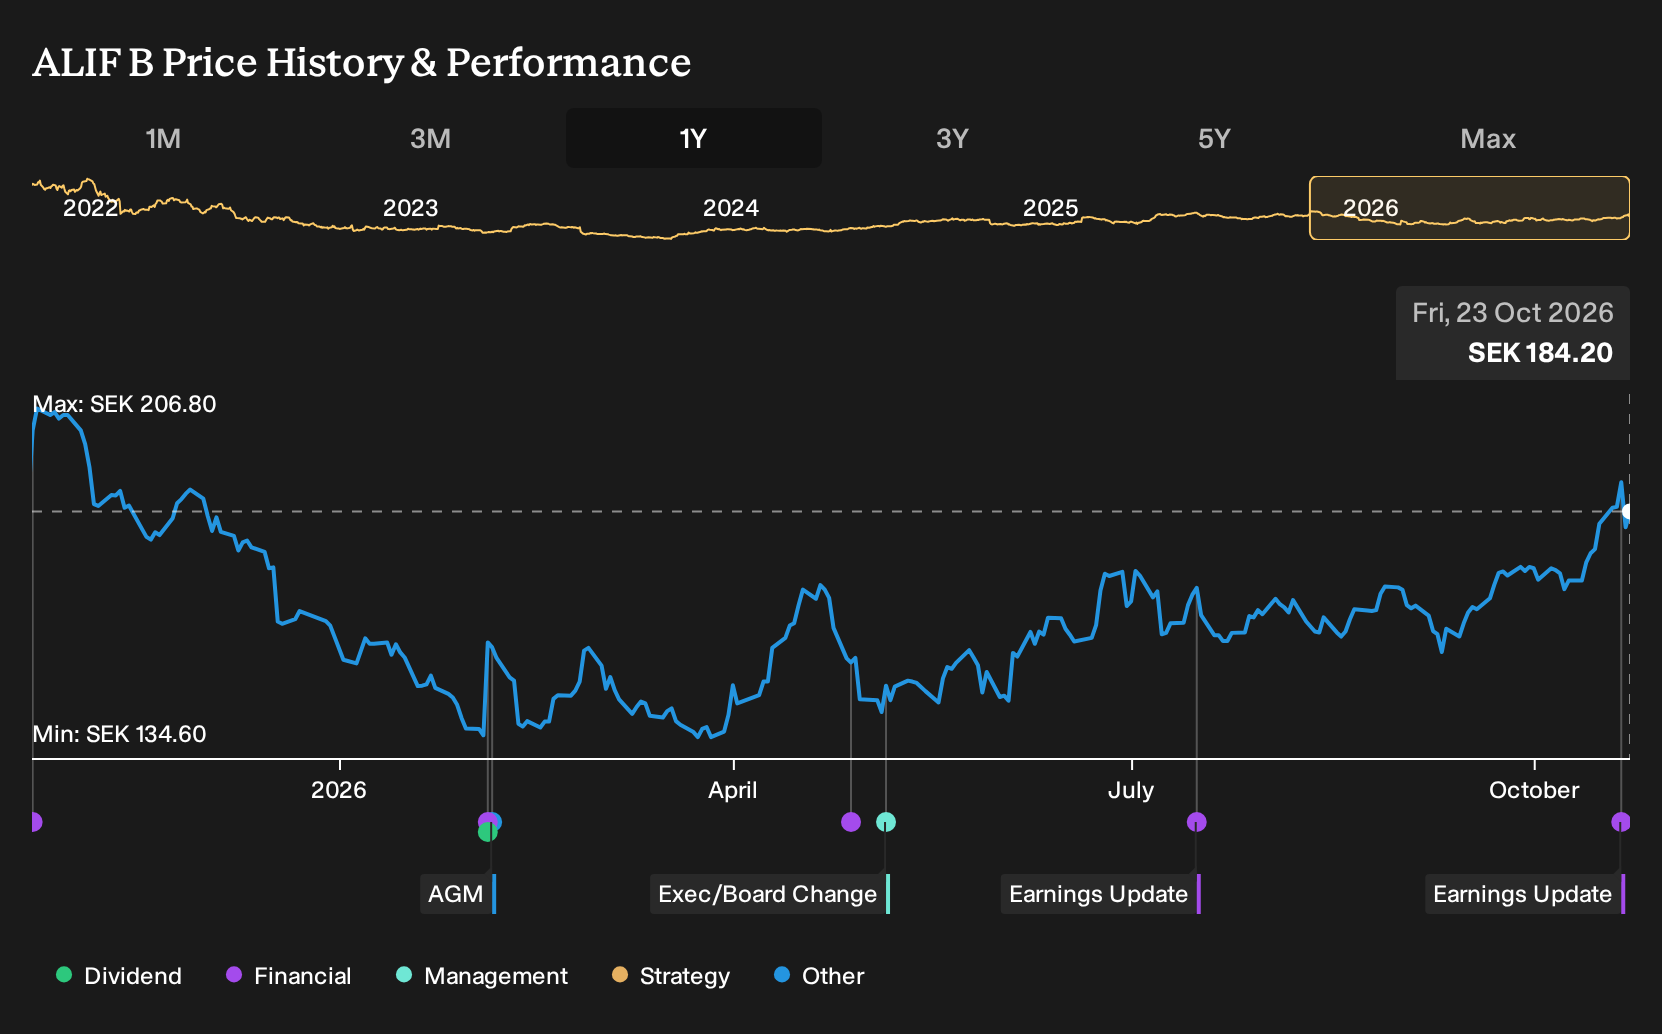Click the Max: SEK 206.80 label

[124, 404]
